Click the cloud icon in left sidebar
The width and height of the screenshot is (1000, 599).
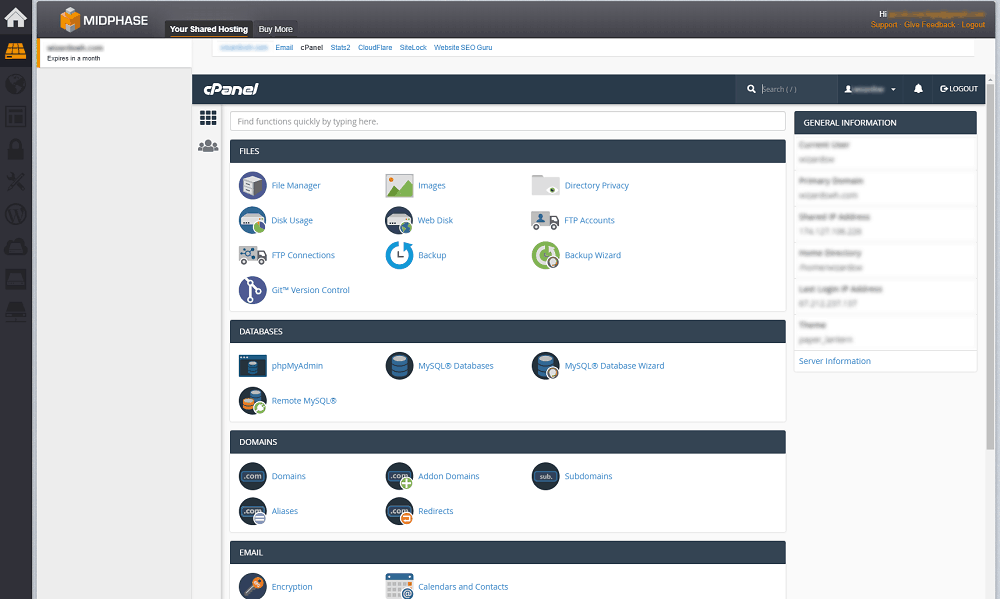tap(15, 246)
